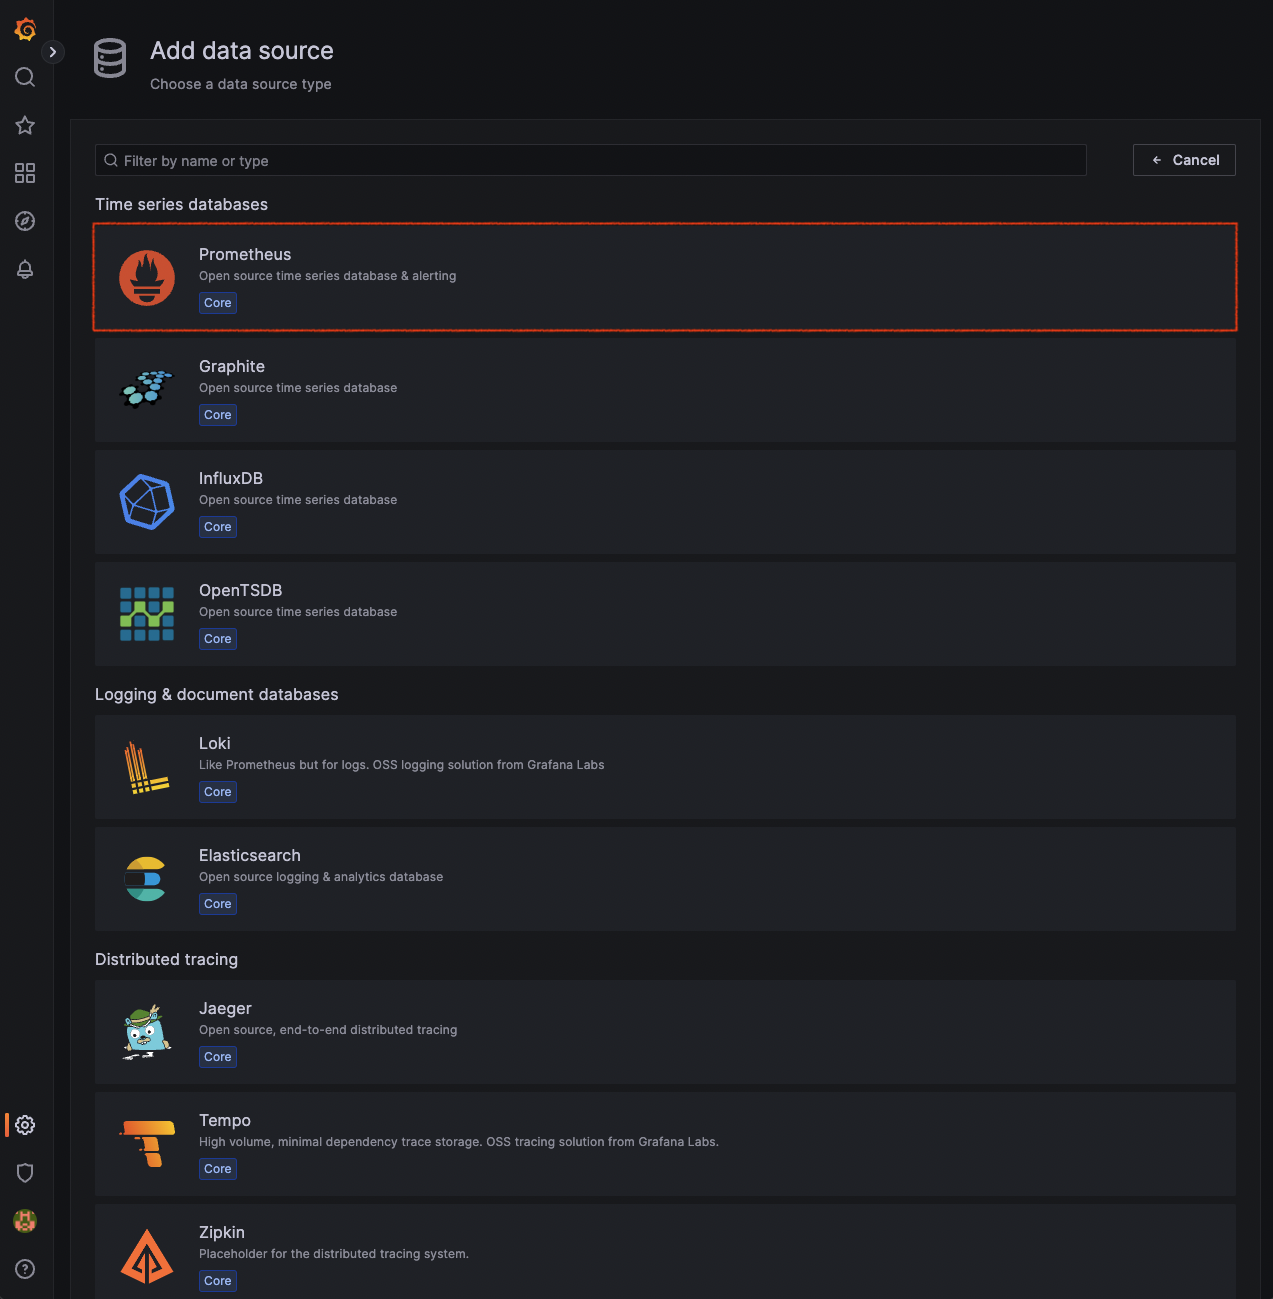Viewport: 1273px width, 1299px height.
Task: Click the Grafana logo home icon
Action: (25, 30)
